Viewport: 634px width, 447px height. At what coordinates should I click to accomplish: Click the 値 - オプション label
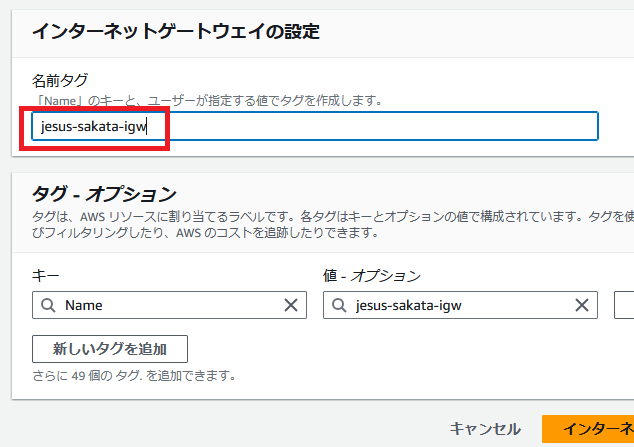(372, 276)
